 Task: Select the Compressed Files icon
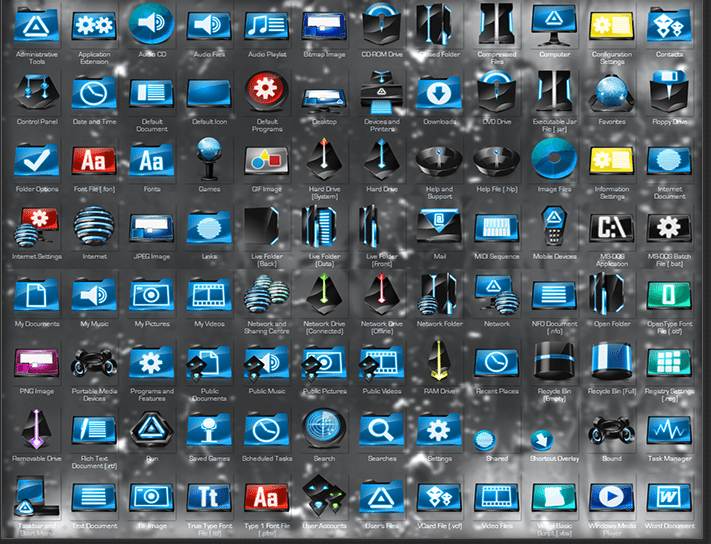click(x=497, y=25)
